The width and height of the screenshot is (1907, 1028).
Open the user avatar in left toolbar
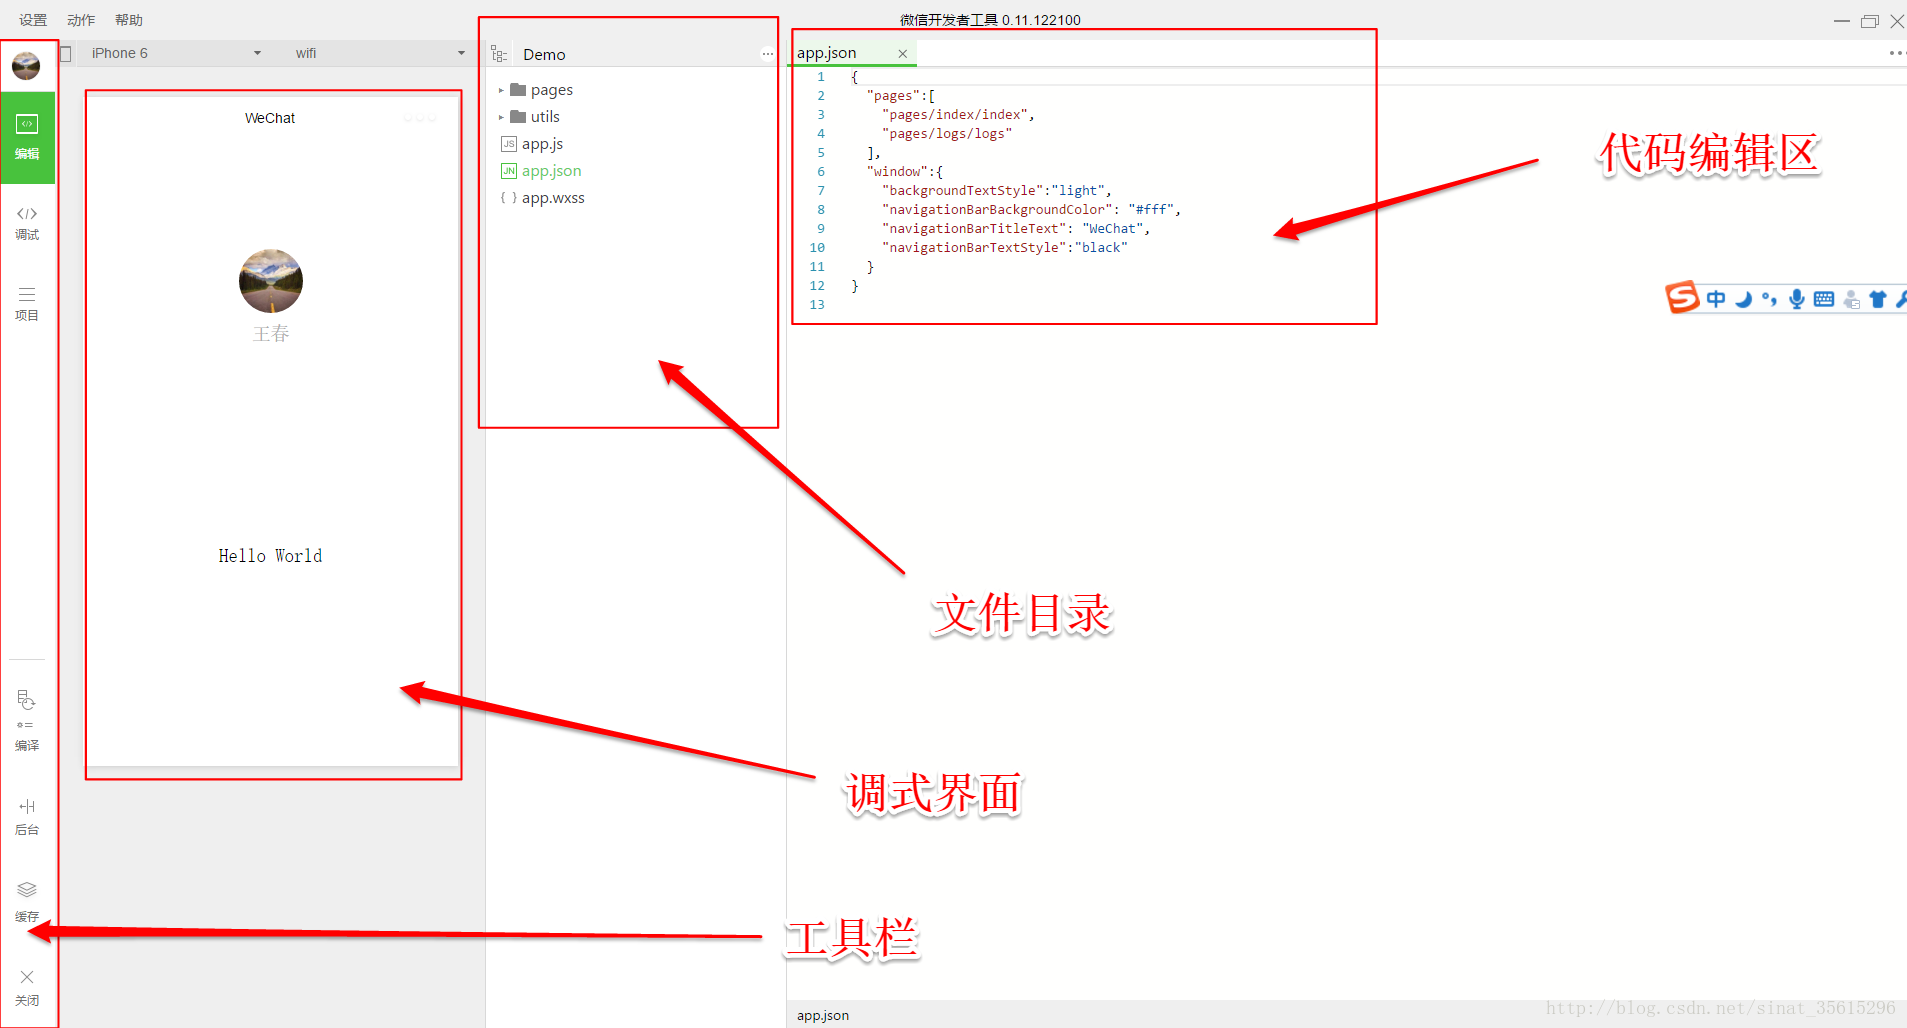tap(26, 66)
